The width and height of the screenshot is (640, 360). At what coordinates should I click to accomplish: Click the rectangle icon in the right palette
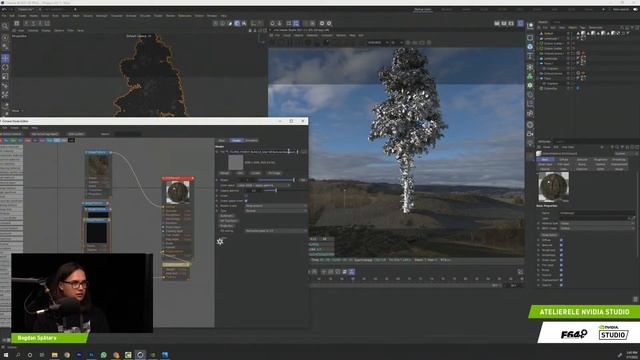pyautogui.click(x=530, y=38)
